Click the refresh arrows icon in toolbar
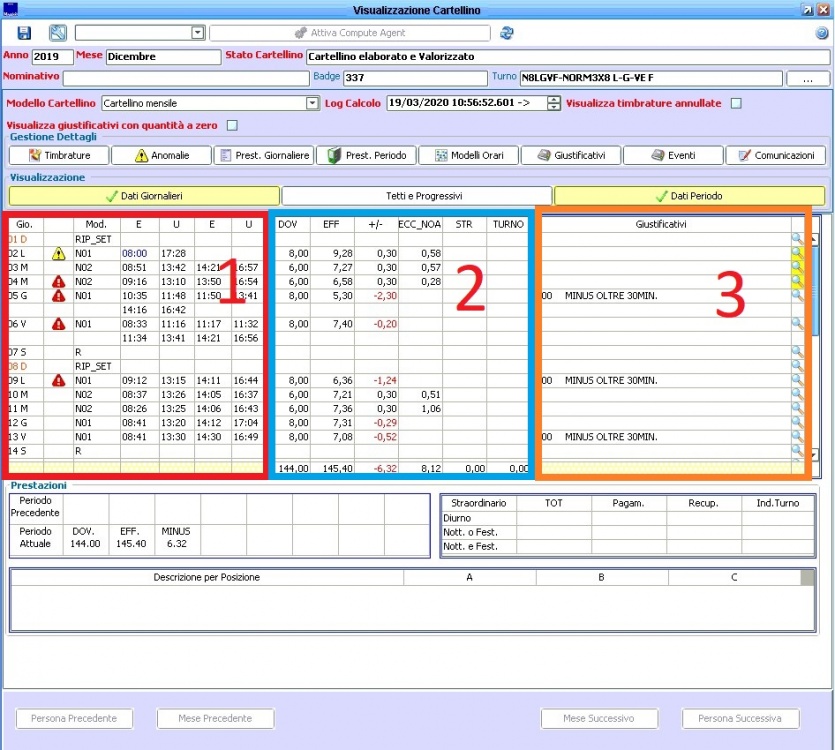This screenshot has height=750, width=835. tap(507, 33)
